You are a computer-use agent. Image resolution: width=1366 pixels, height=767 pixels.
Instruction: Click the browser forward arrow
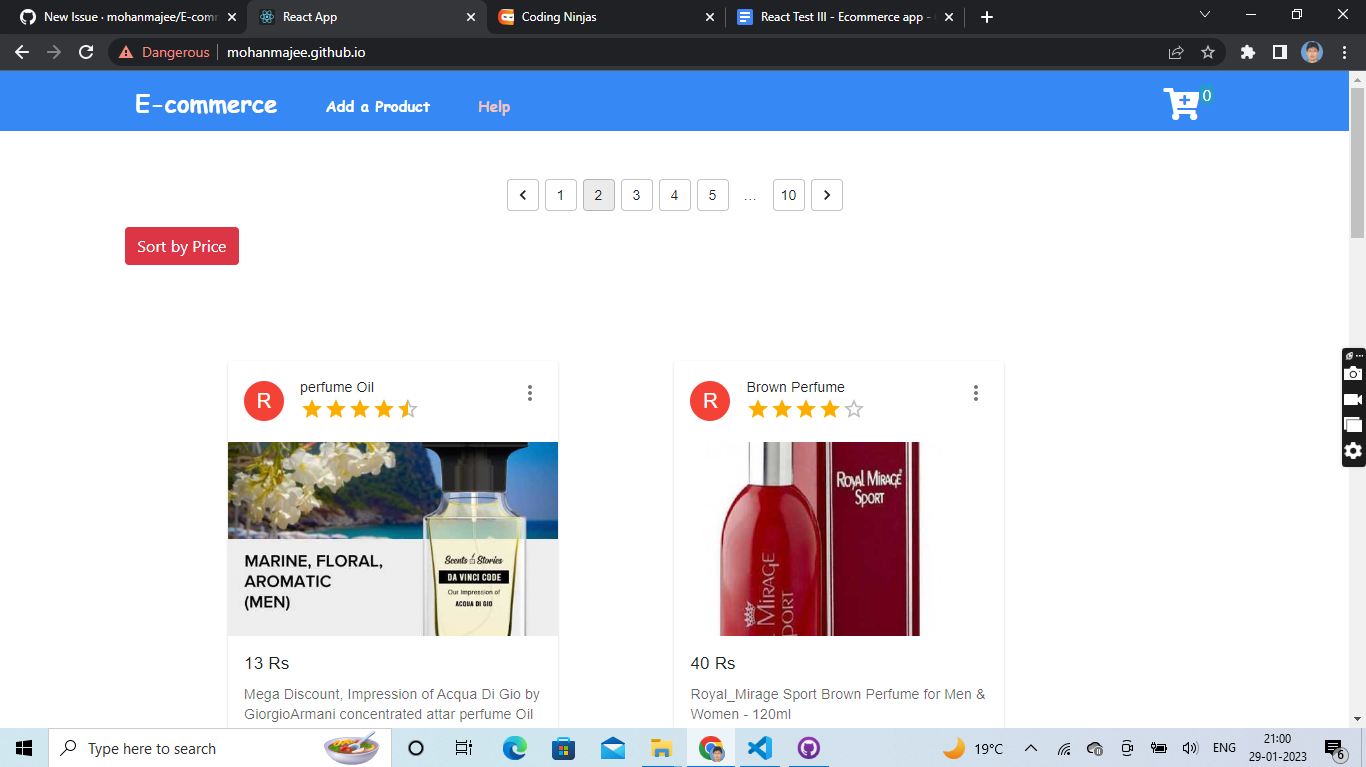54,52
